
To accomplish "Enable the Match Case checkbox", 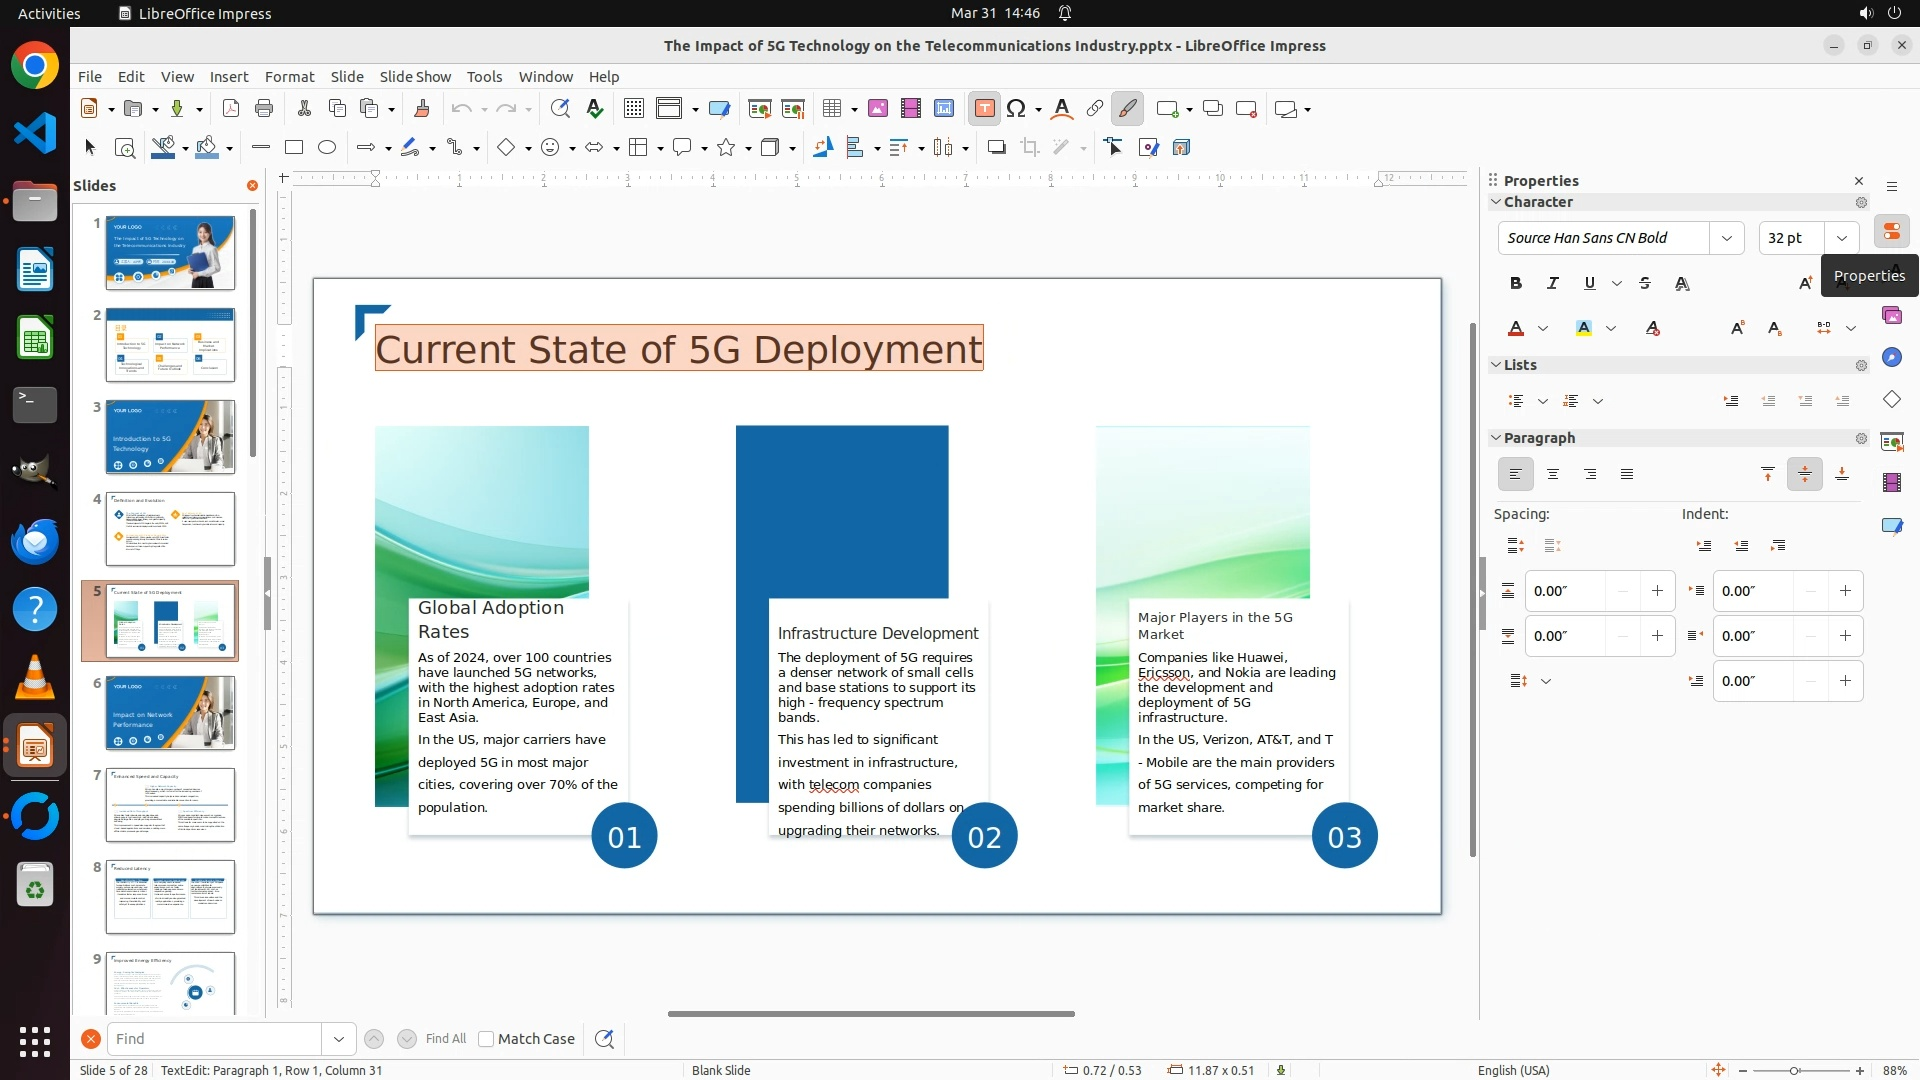I will tap(486, 1039).
